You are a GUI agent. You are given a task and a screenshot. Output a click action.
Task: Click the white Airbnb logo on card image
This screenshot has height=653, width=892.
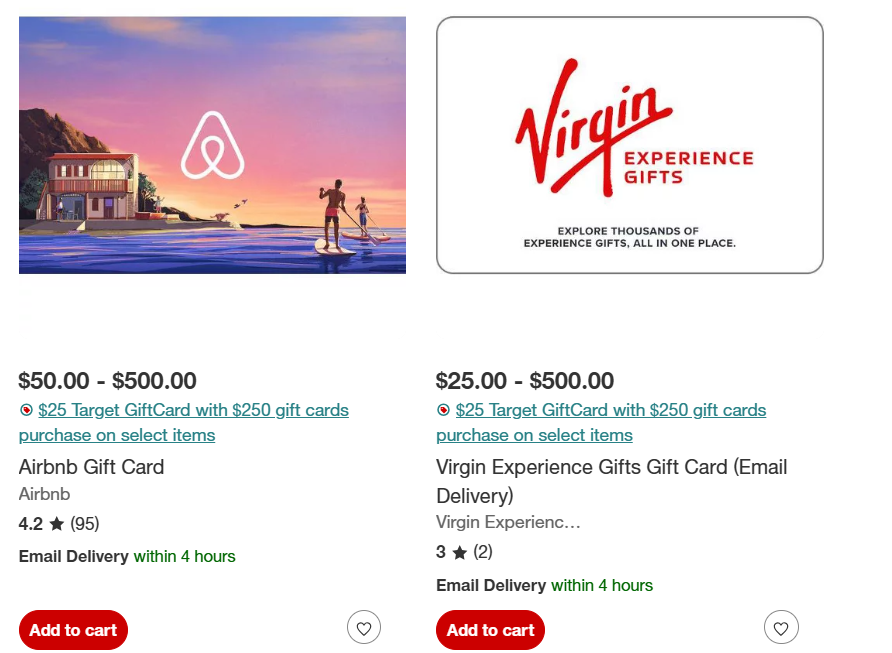point(212,145)
